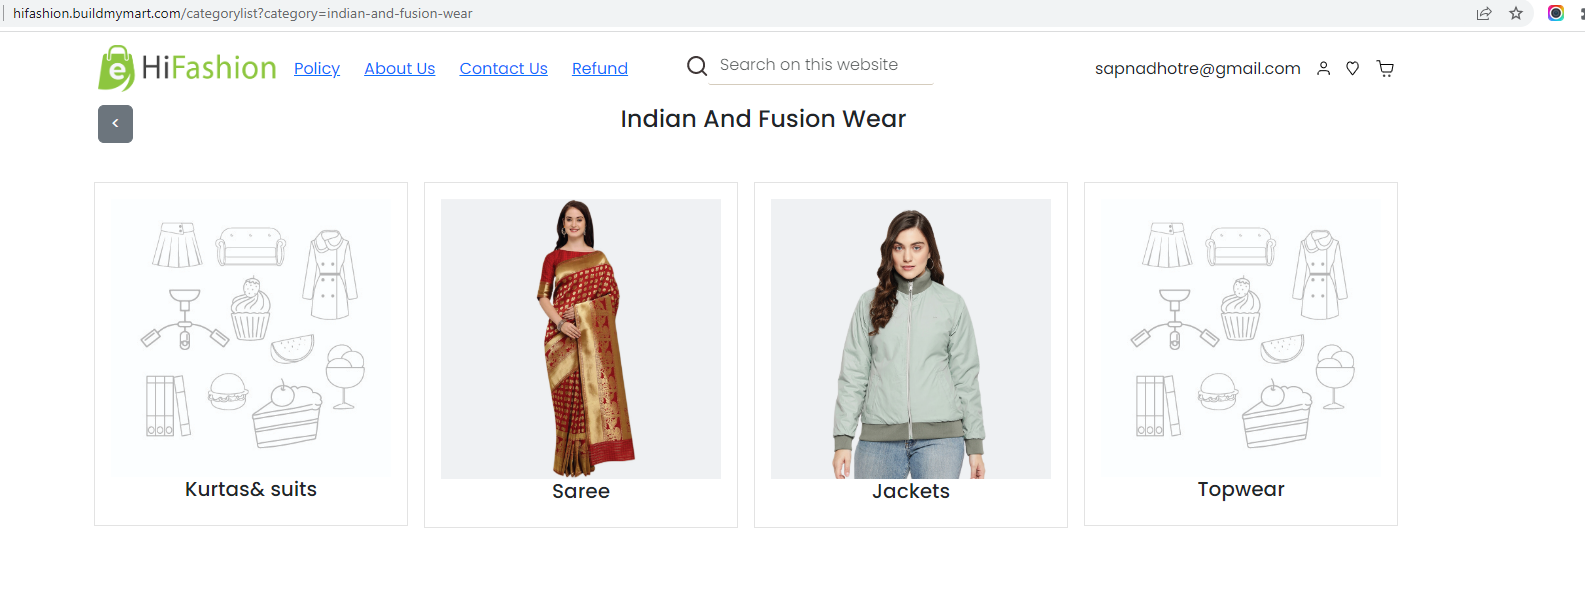
Task: Open the wishlist heart icon
Action: point(1352,68)
